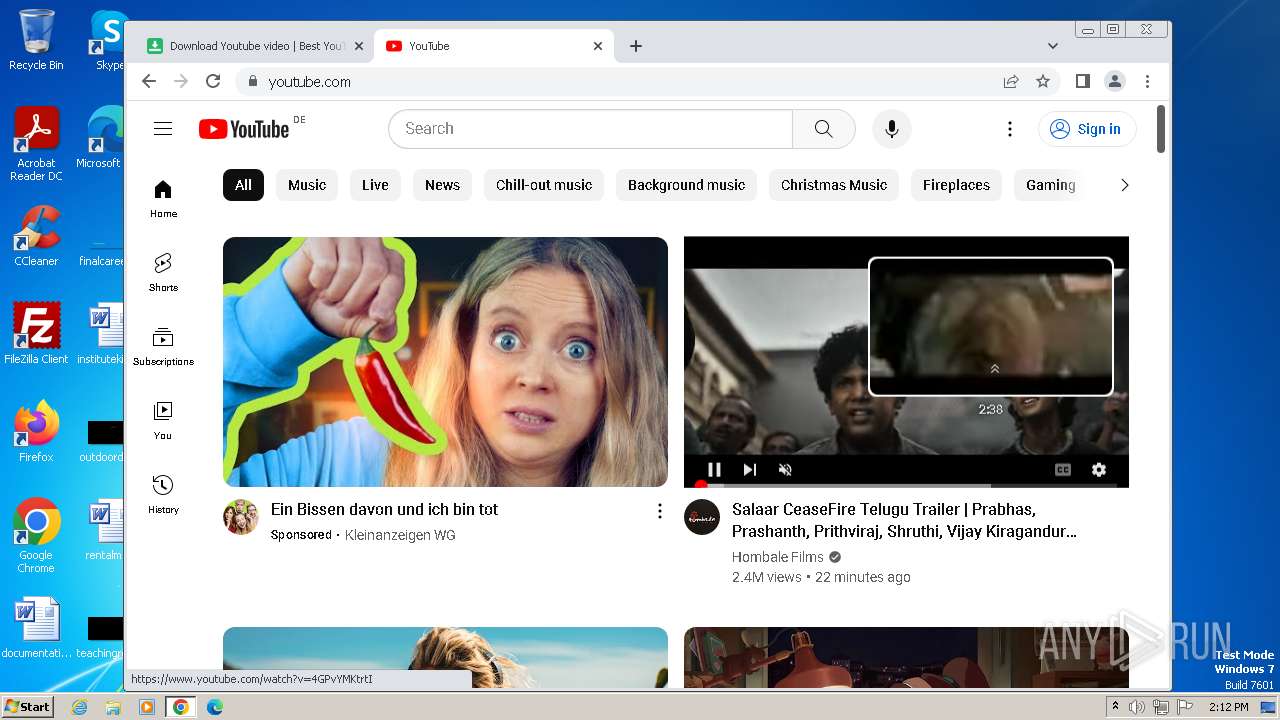Select the Music filter chip

click(x=307, y=185)
